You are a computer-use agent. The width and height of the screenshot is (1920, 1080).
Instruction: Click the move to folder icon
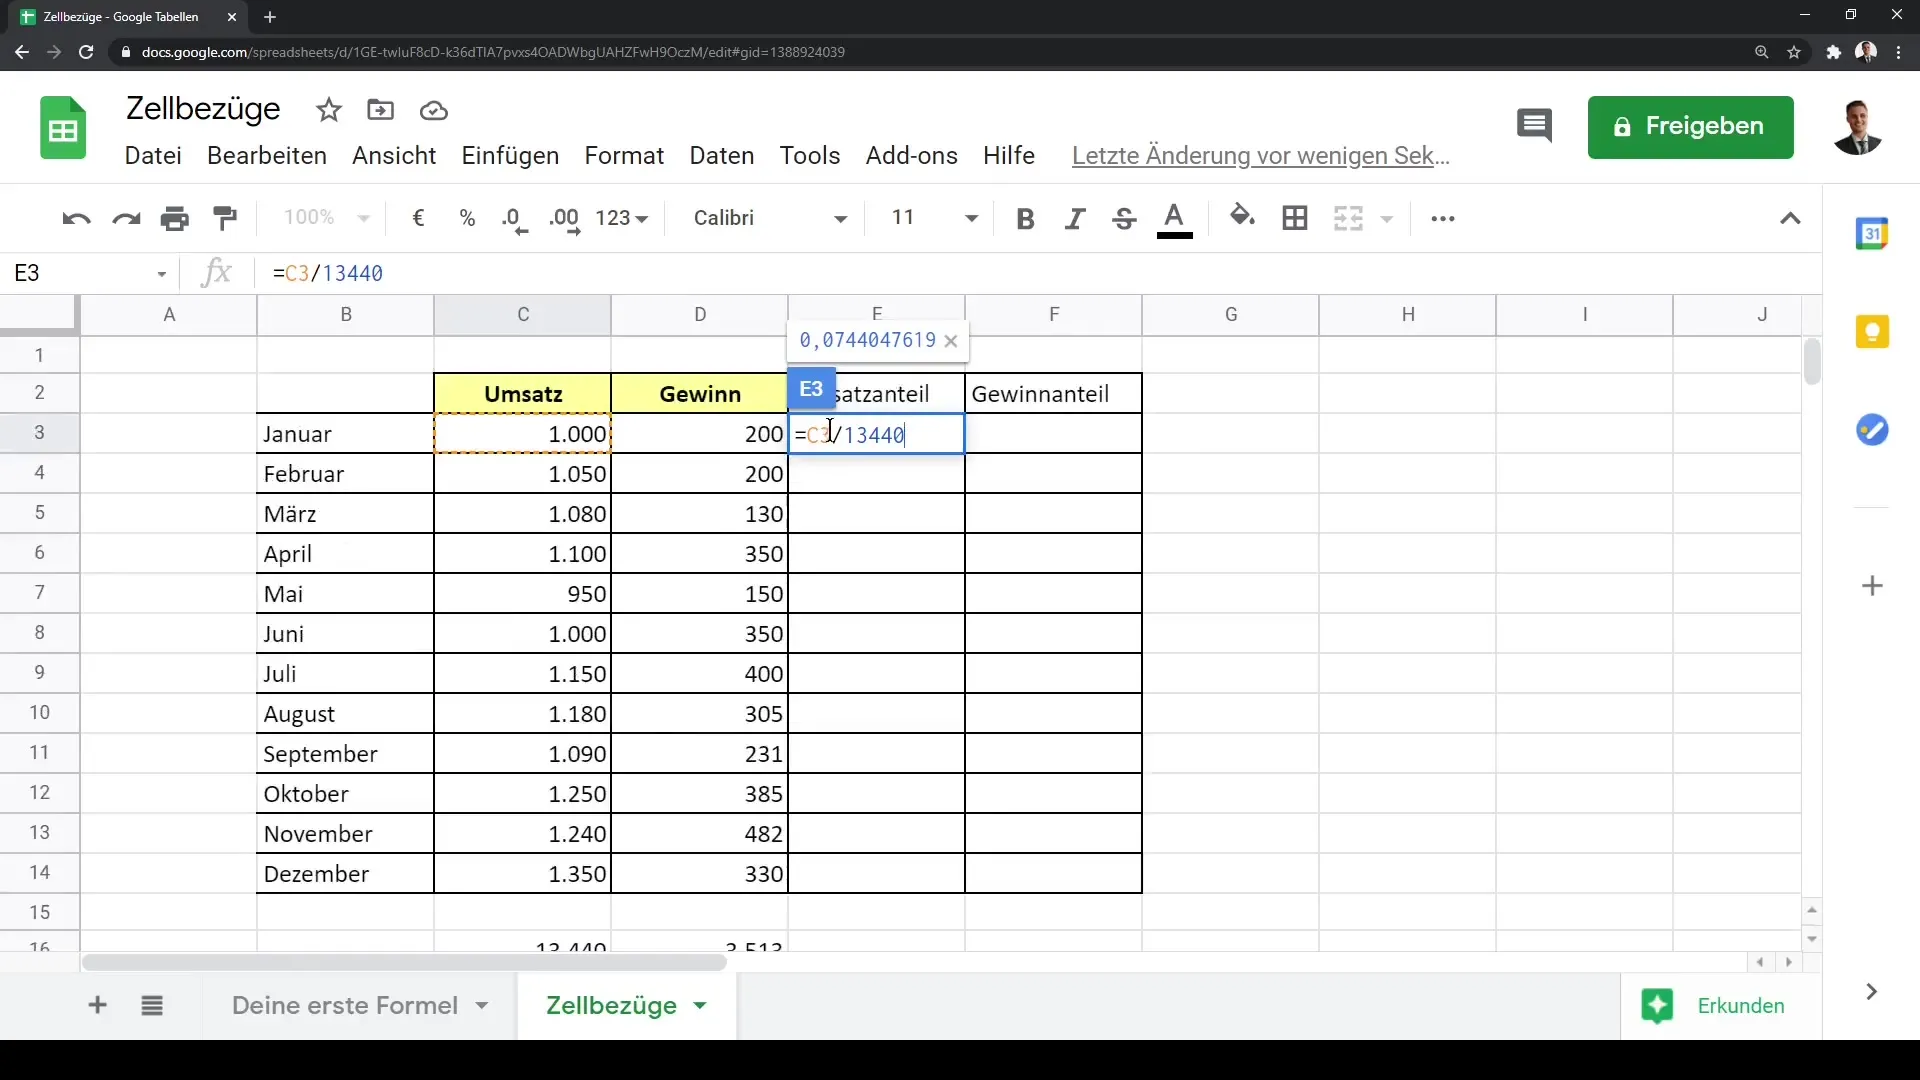click(381, 110)
